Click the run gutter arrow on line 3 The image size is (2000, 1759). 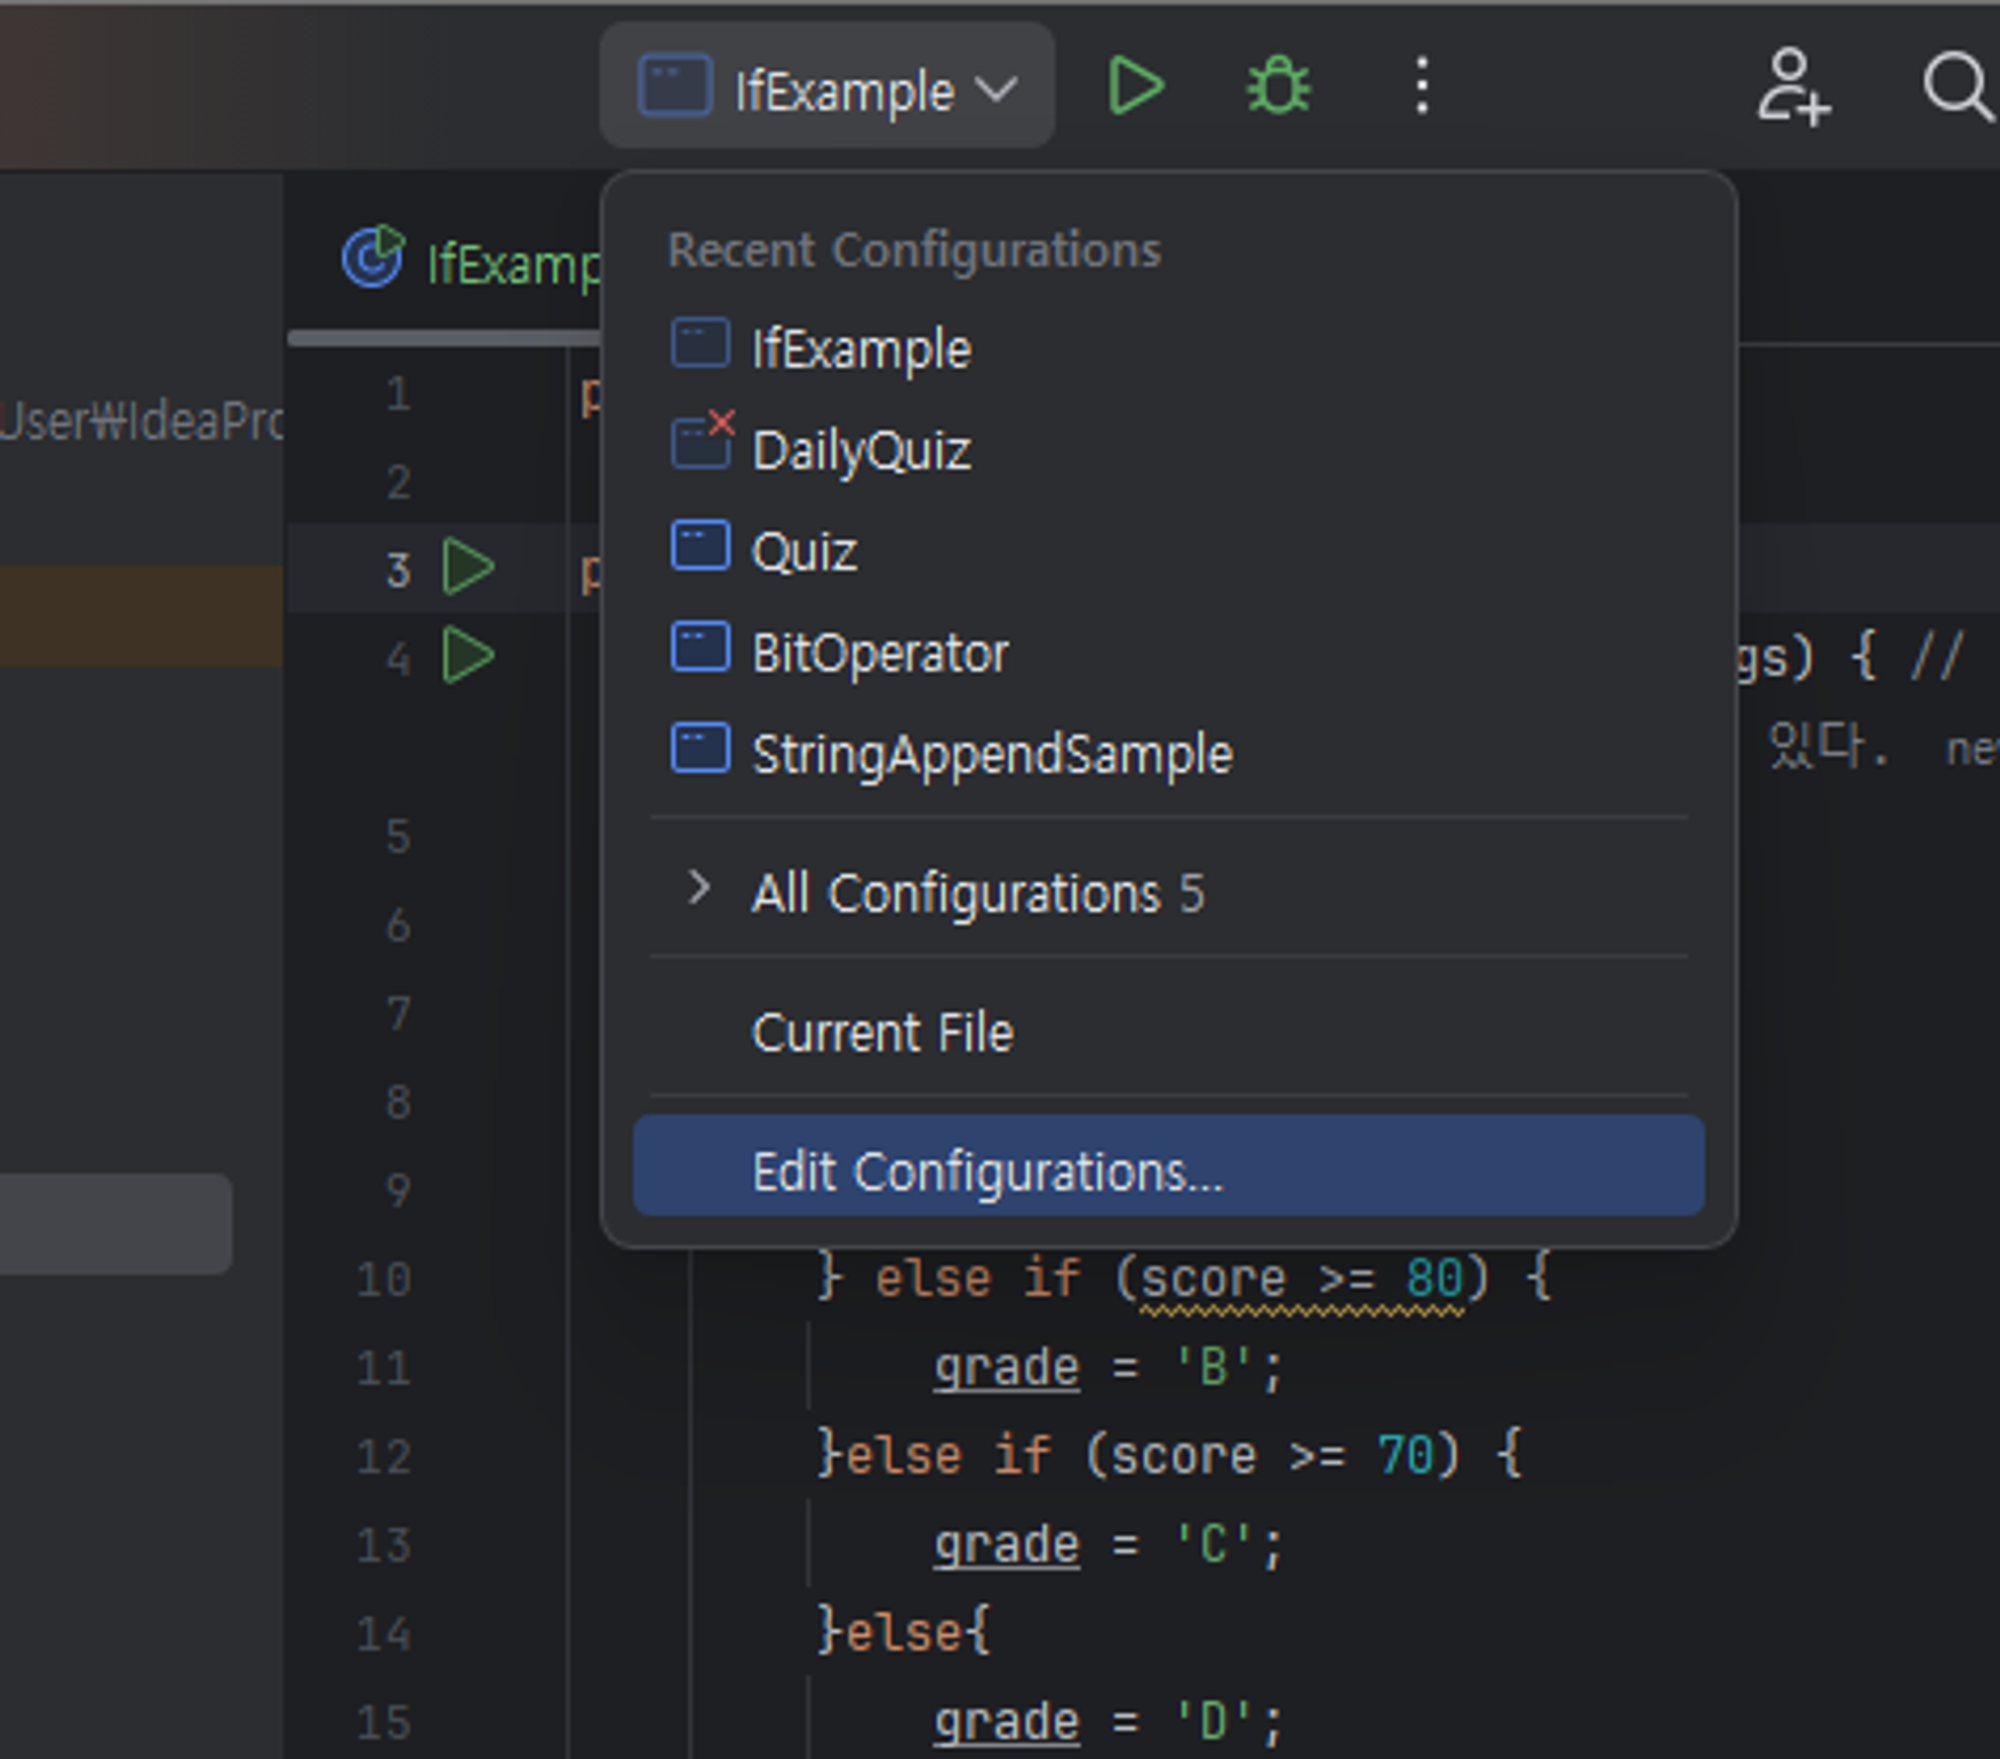(468, 567)
